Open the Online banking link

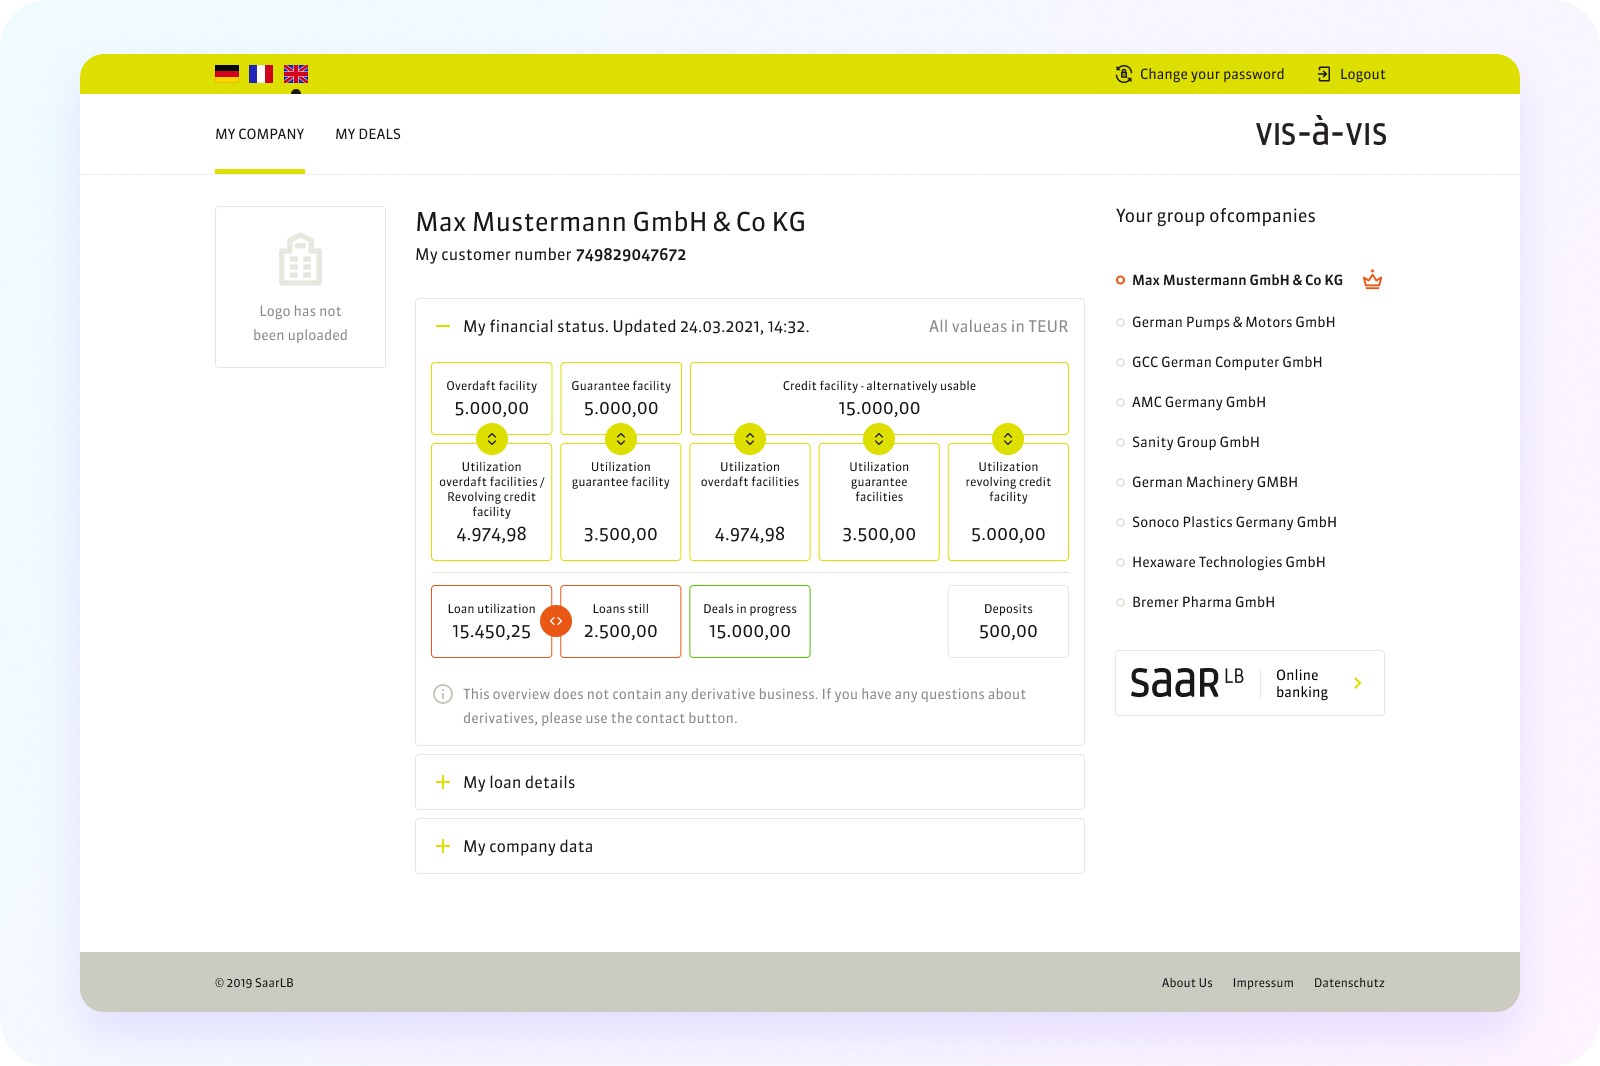tap(1250, 683)
